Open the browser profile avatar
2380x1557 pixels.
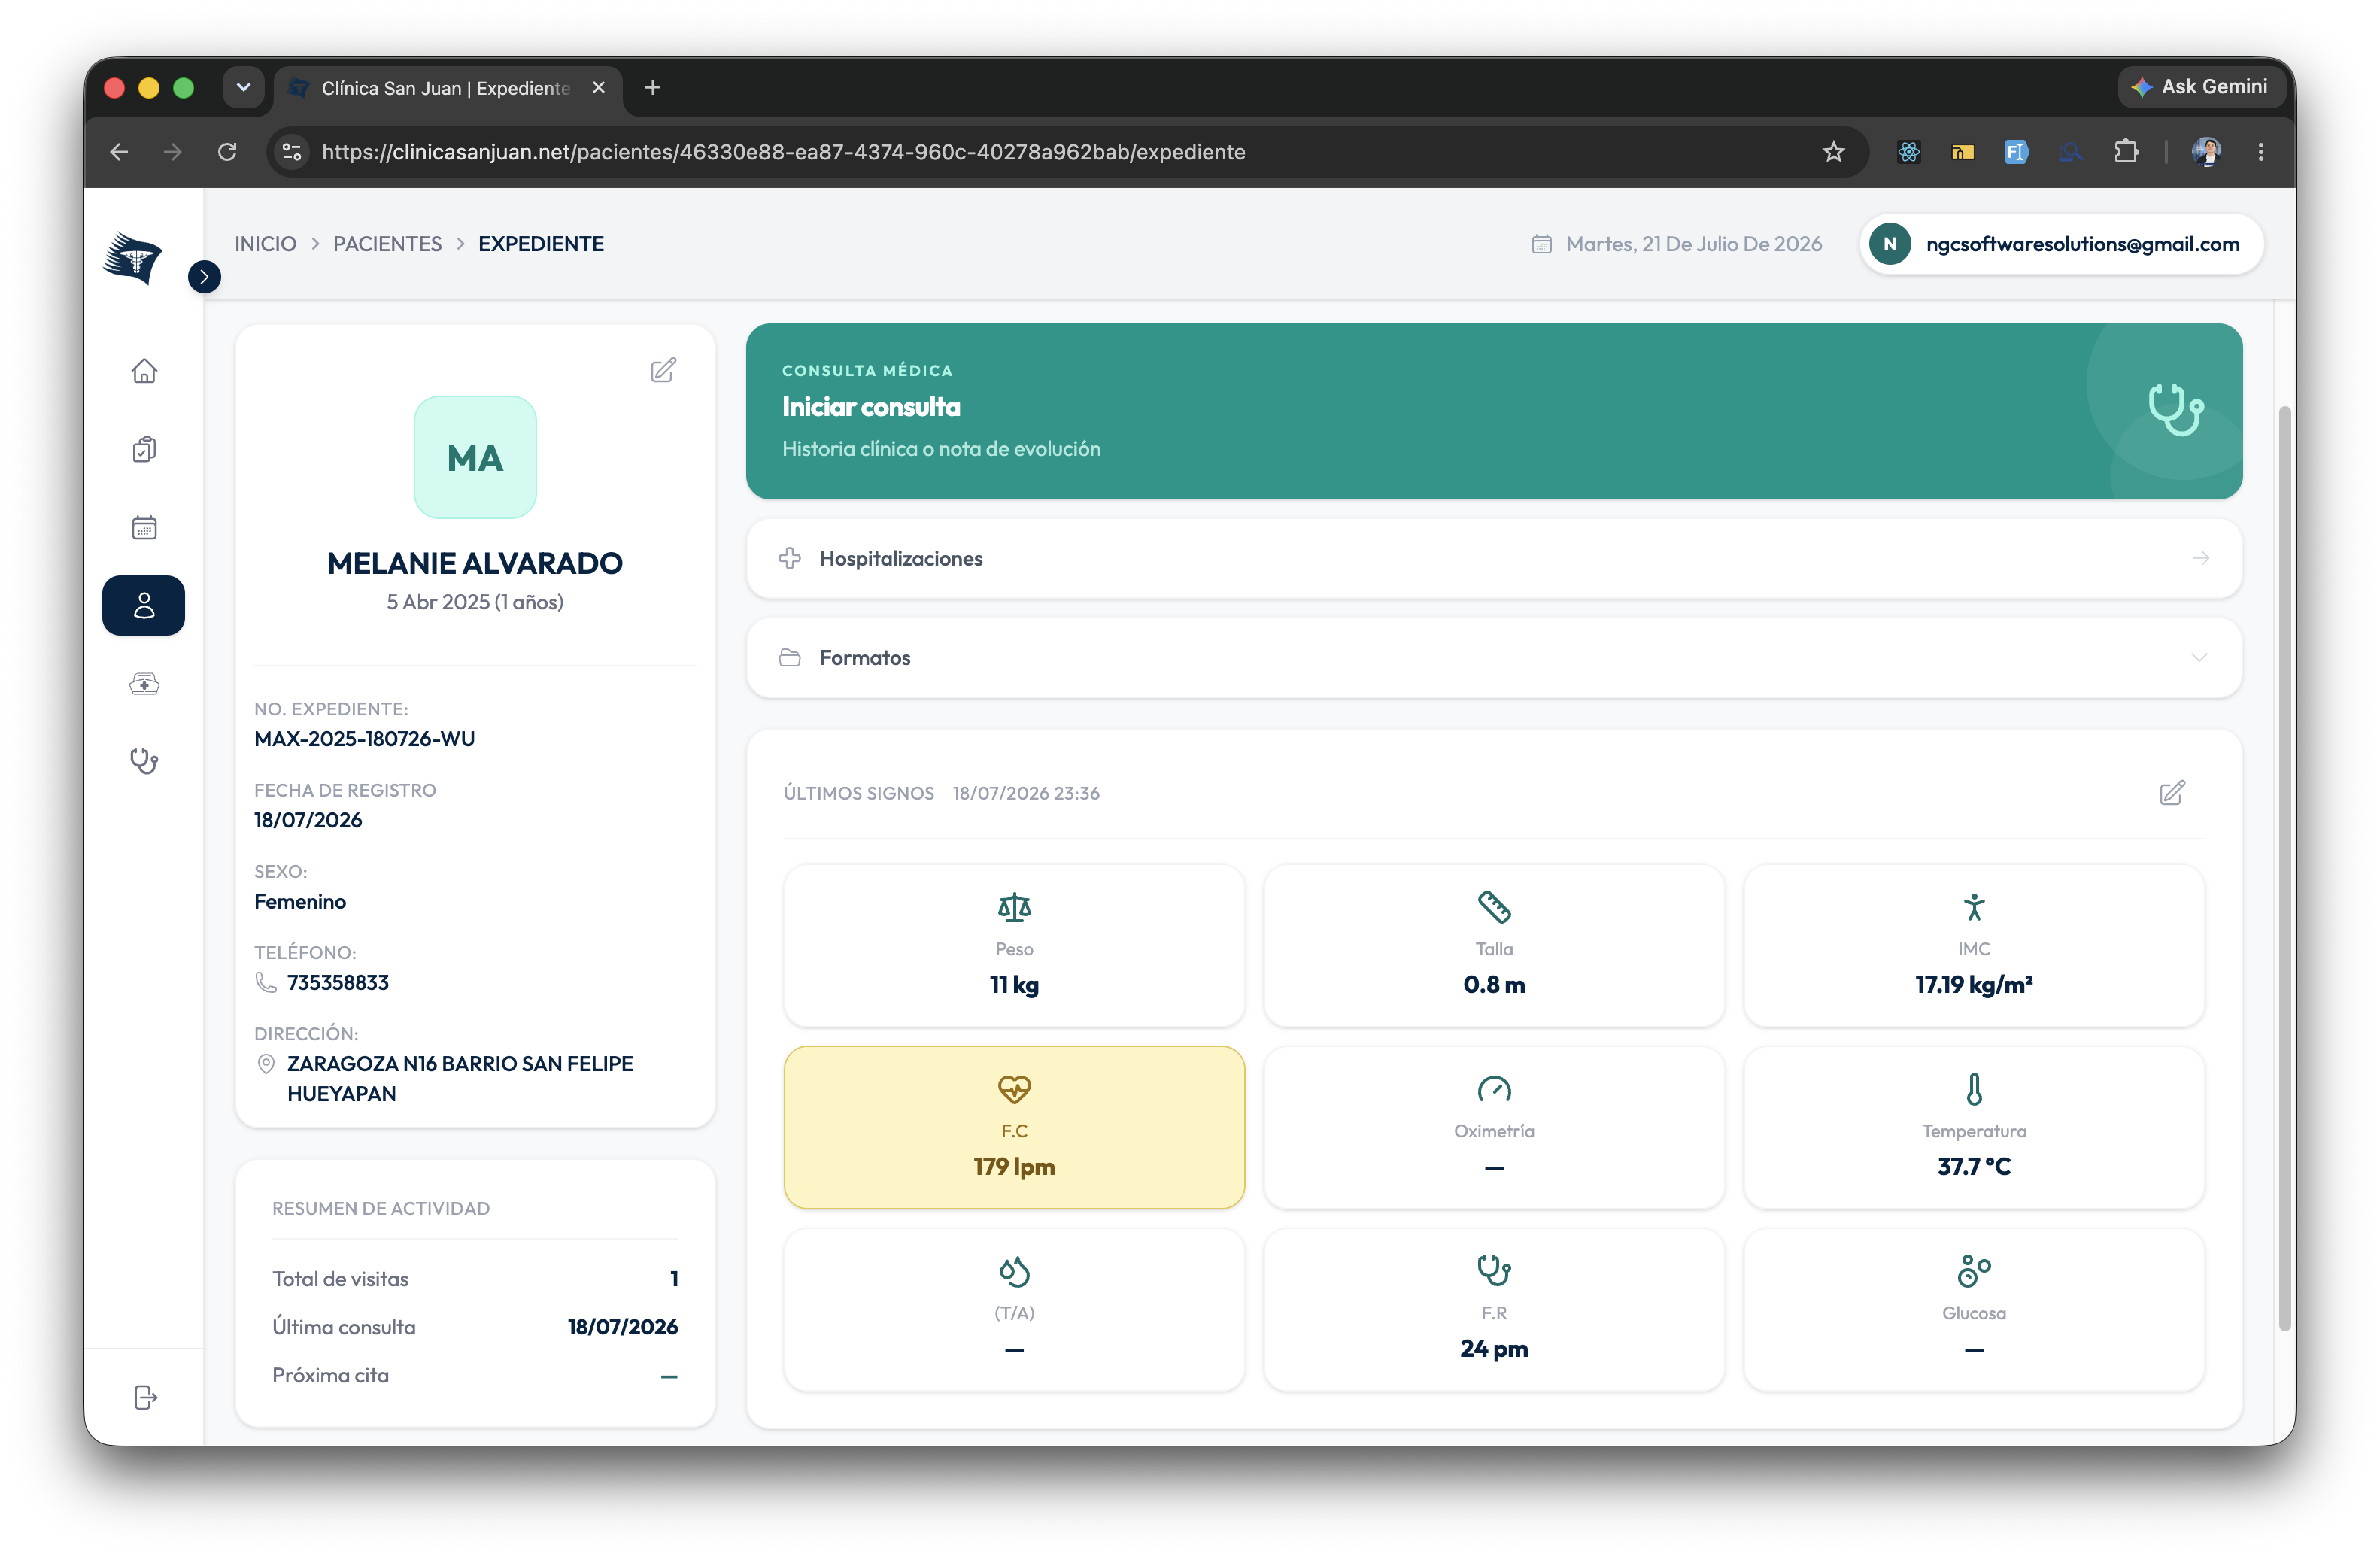click(2207, 152)
